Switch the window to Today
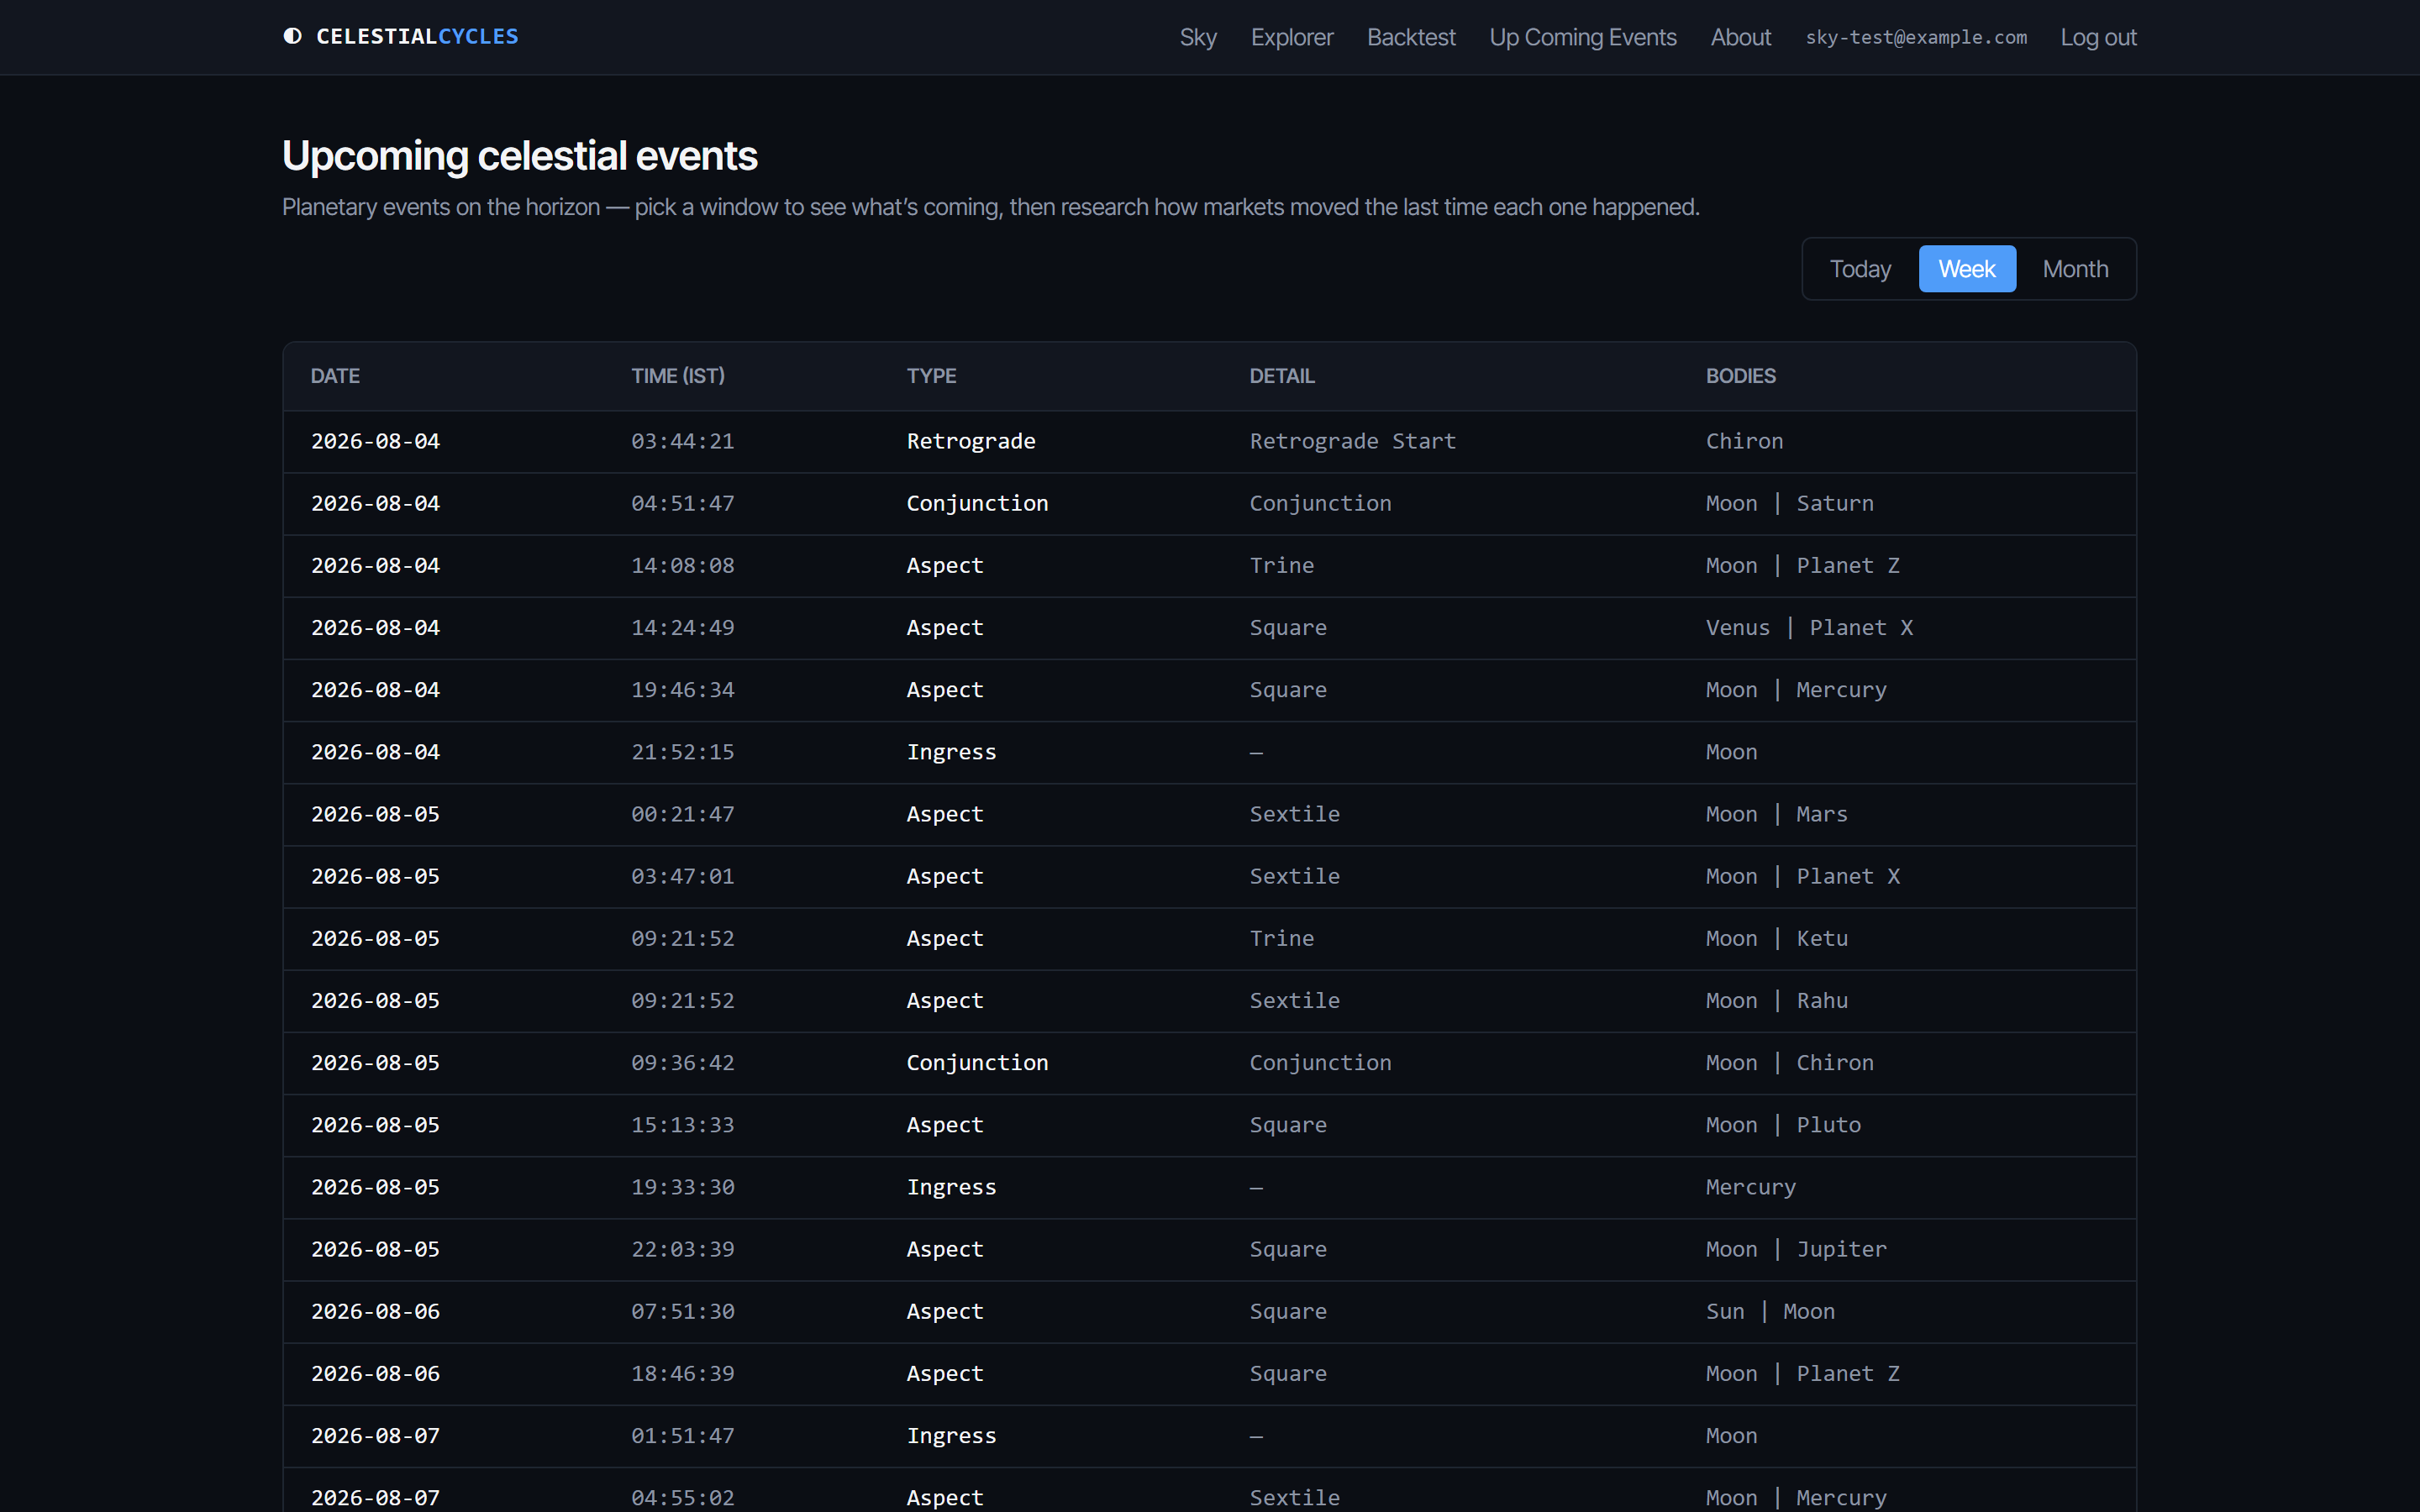2420x1512 pixels. click(1860, 269)
